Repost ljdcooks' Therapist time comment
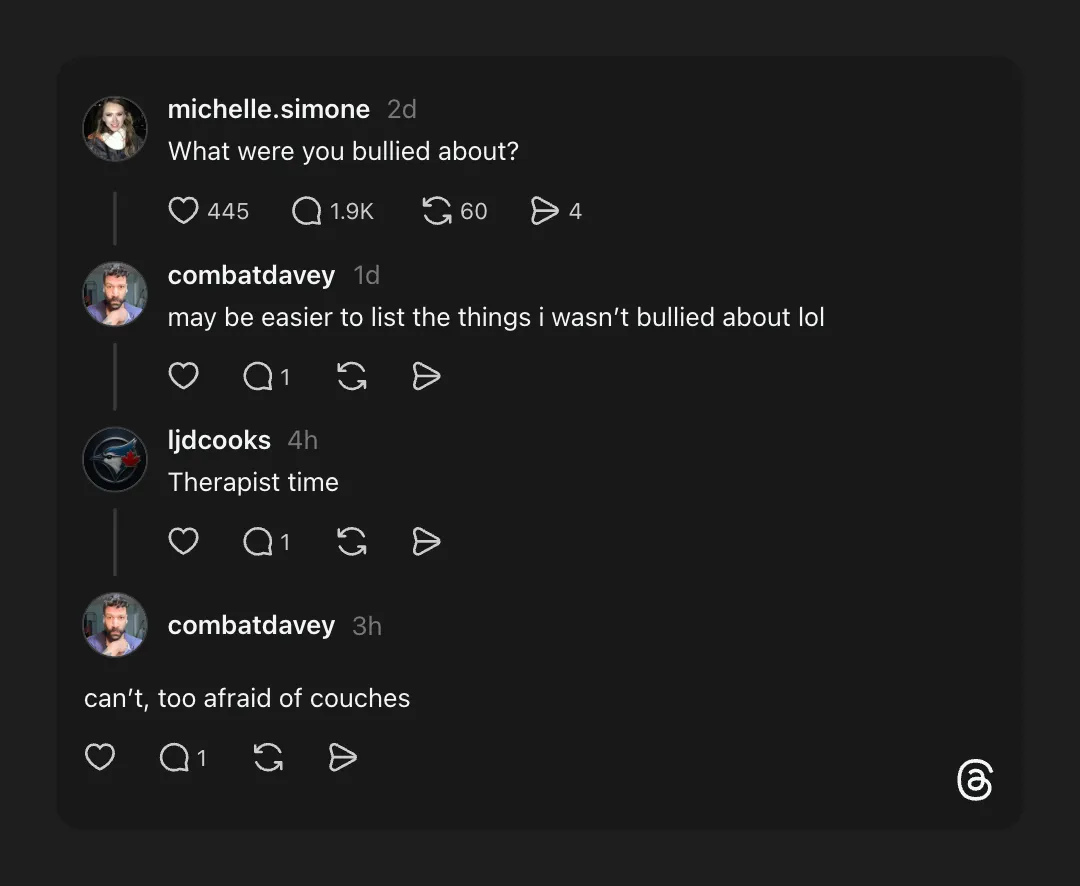 coord(351,541)
